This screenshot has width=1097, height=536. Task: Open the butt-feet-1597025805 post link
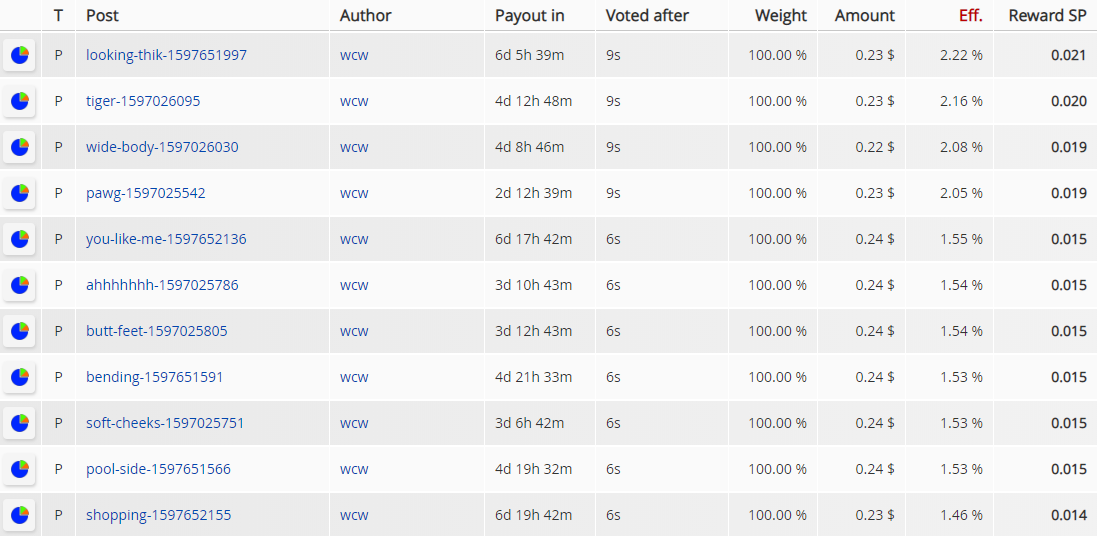click(x=157, y=331)
